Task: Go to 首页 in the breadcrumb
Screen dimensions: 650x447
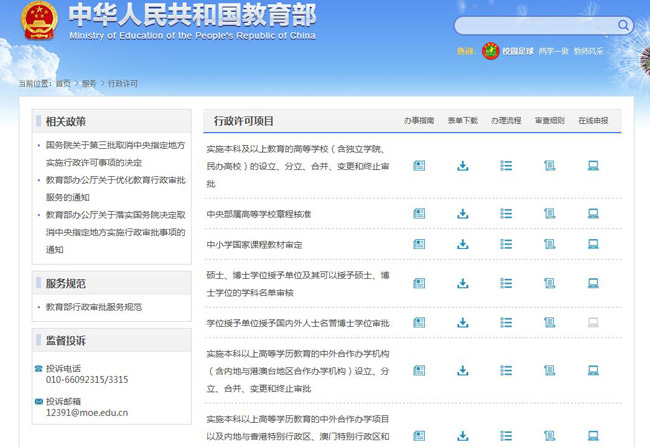Action: point(63,84)
